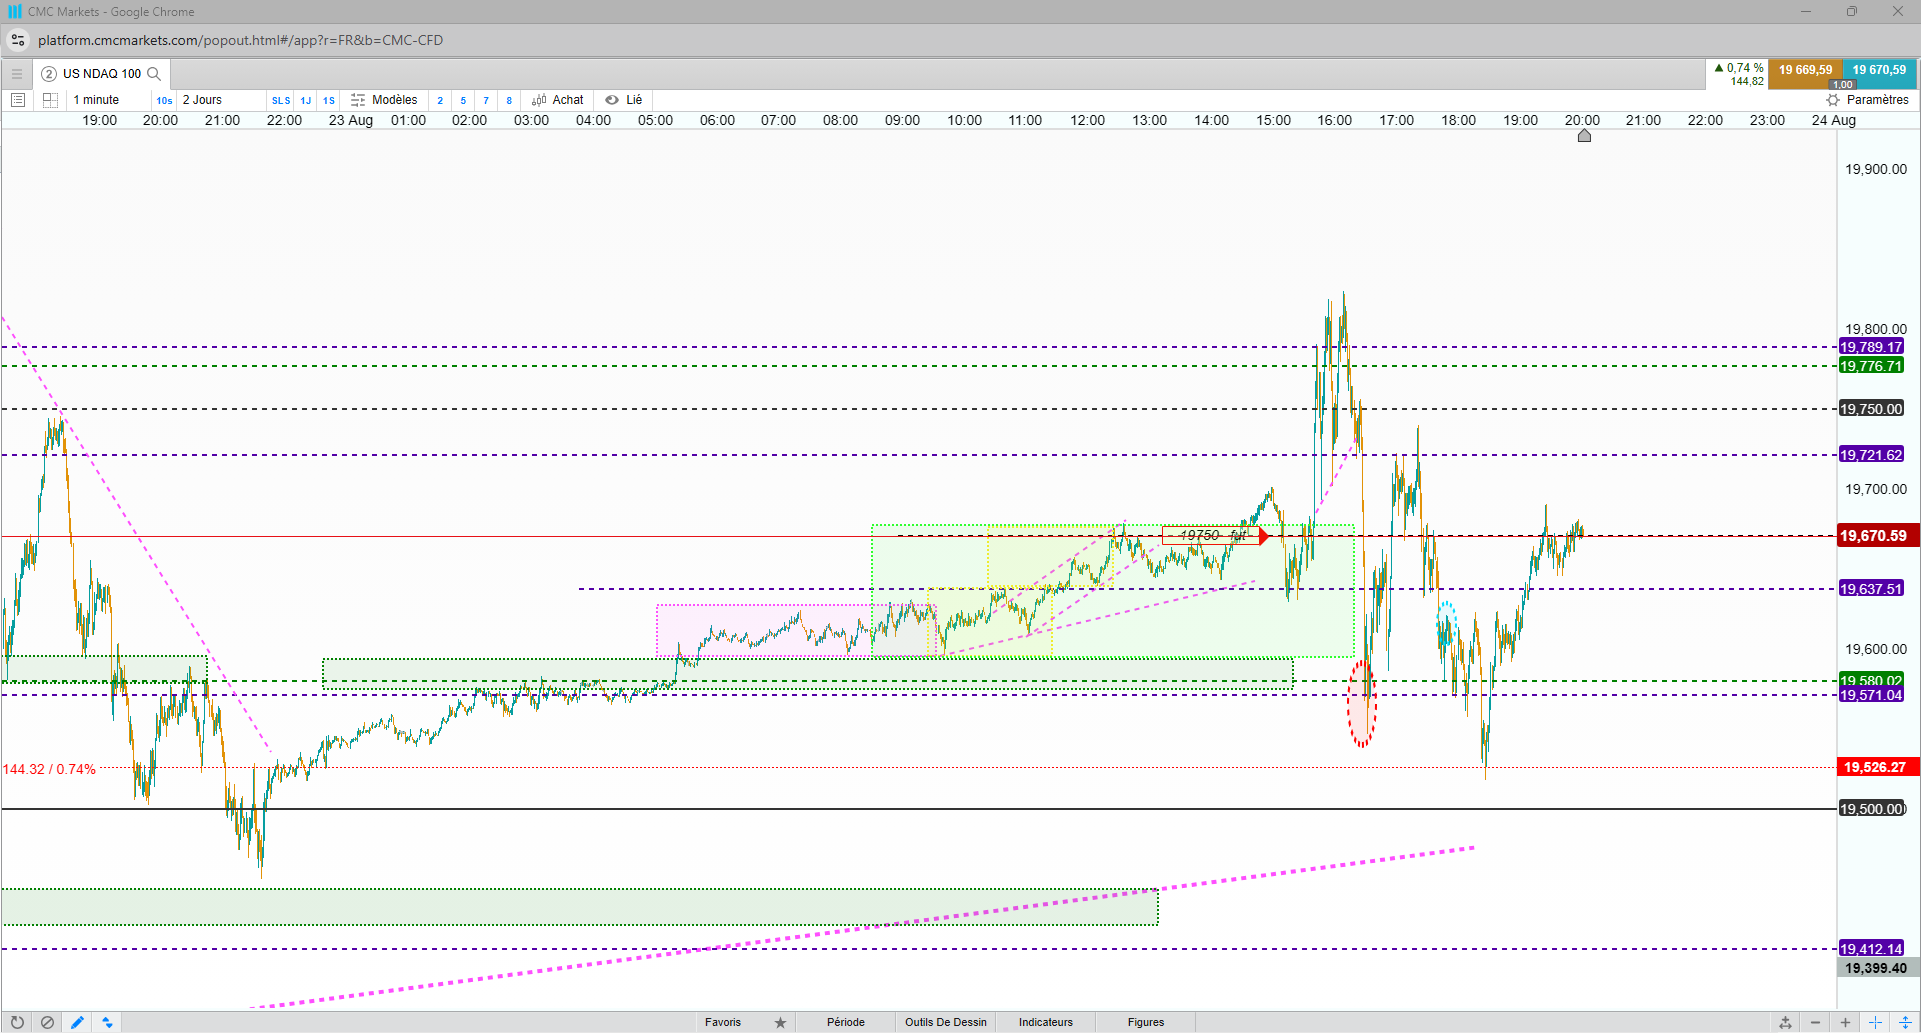This screenshot has width=1921, height=1033.
Task: Click the list view icon in the toolbar
Action: [x=17, y=100]
